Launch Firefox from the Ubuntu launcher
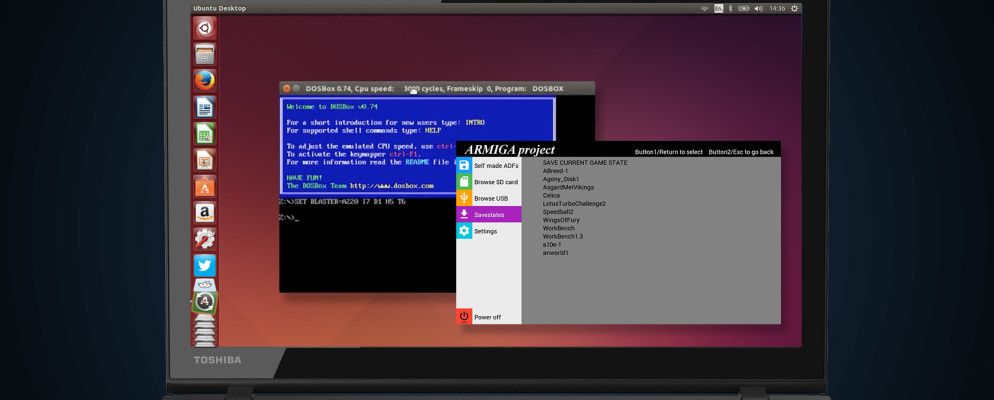This screenshot has width=994, height=400. point(204,81)
